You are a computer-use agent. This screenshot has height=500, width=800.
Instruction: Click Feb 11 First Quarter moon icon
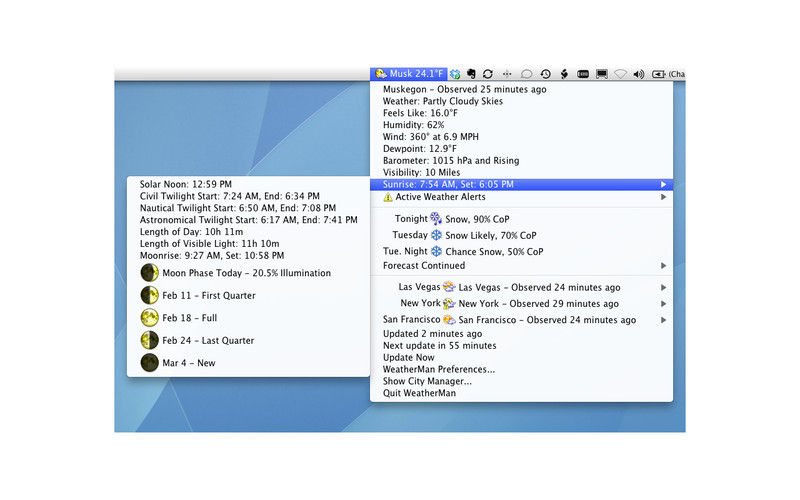[x=149, y=295]
